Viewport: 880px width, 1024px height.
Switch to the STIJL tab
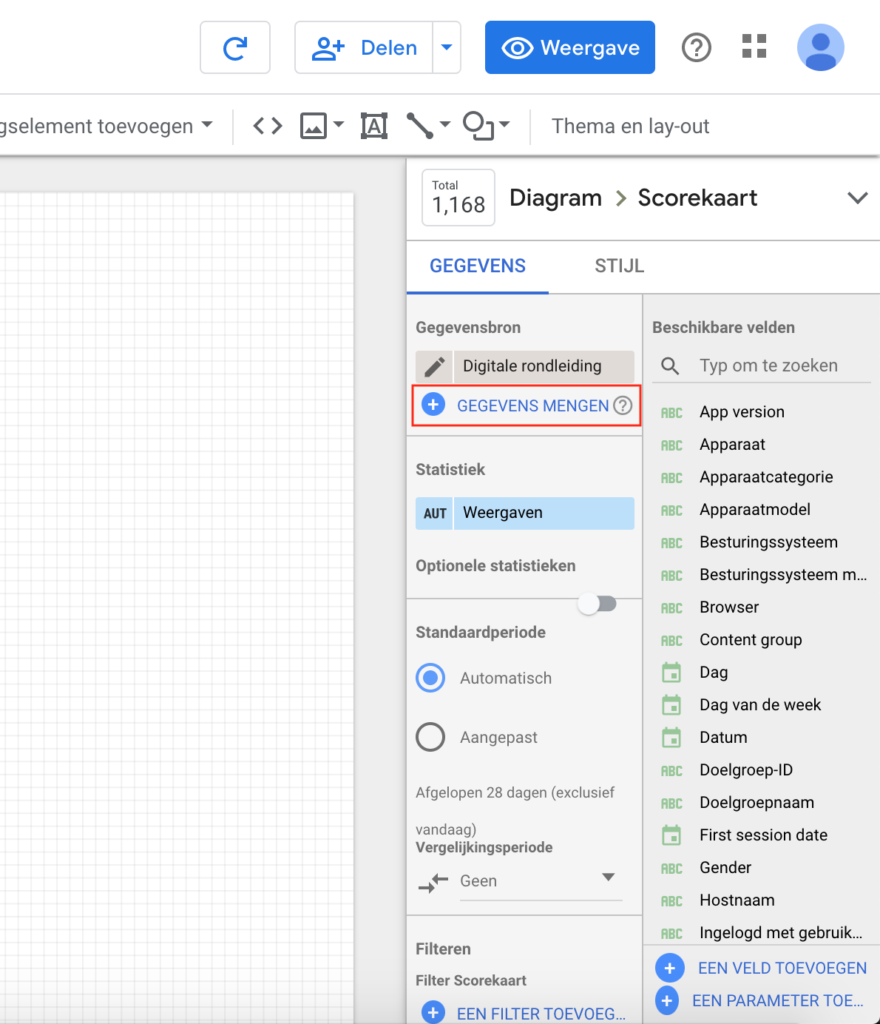coord(619,266)
